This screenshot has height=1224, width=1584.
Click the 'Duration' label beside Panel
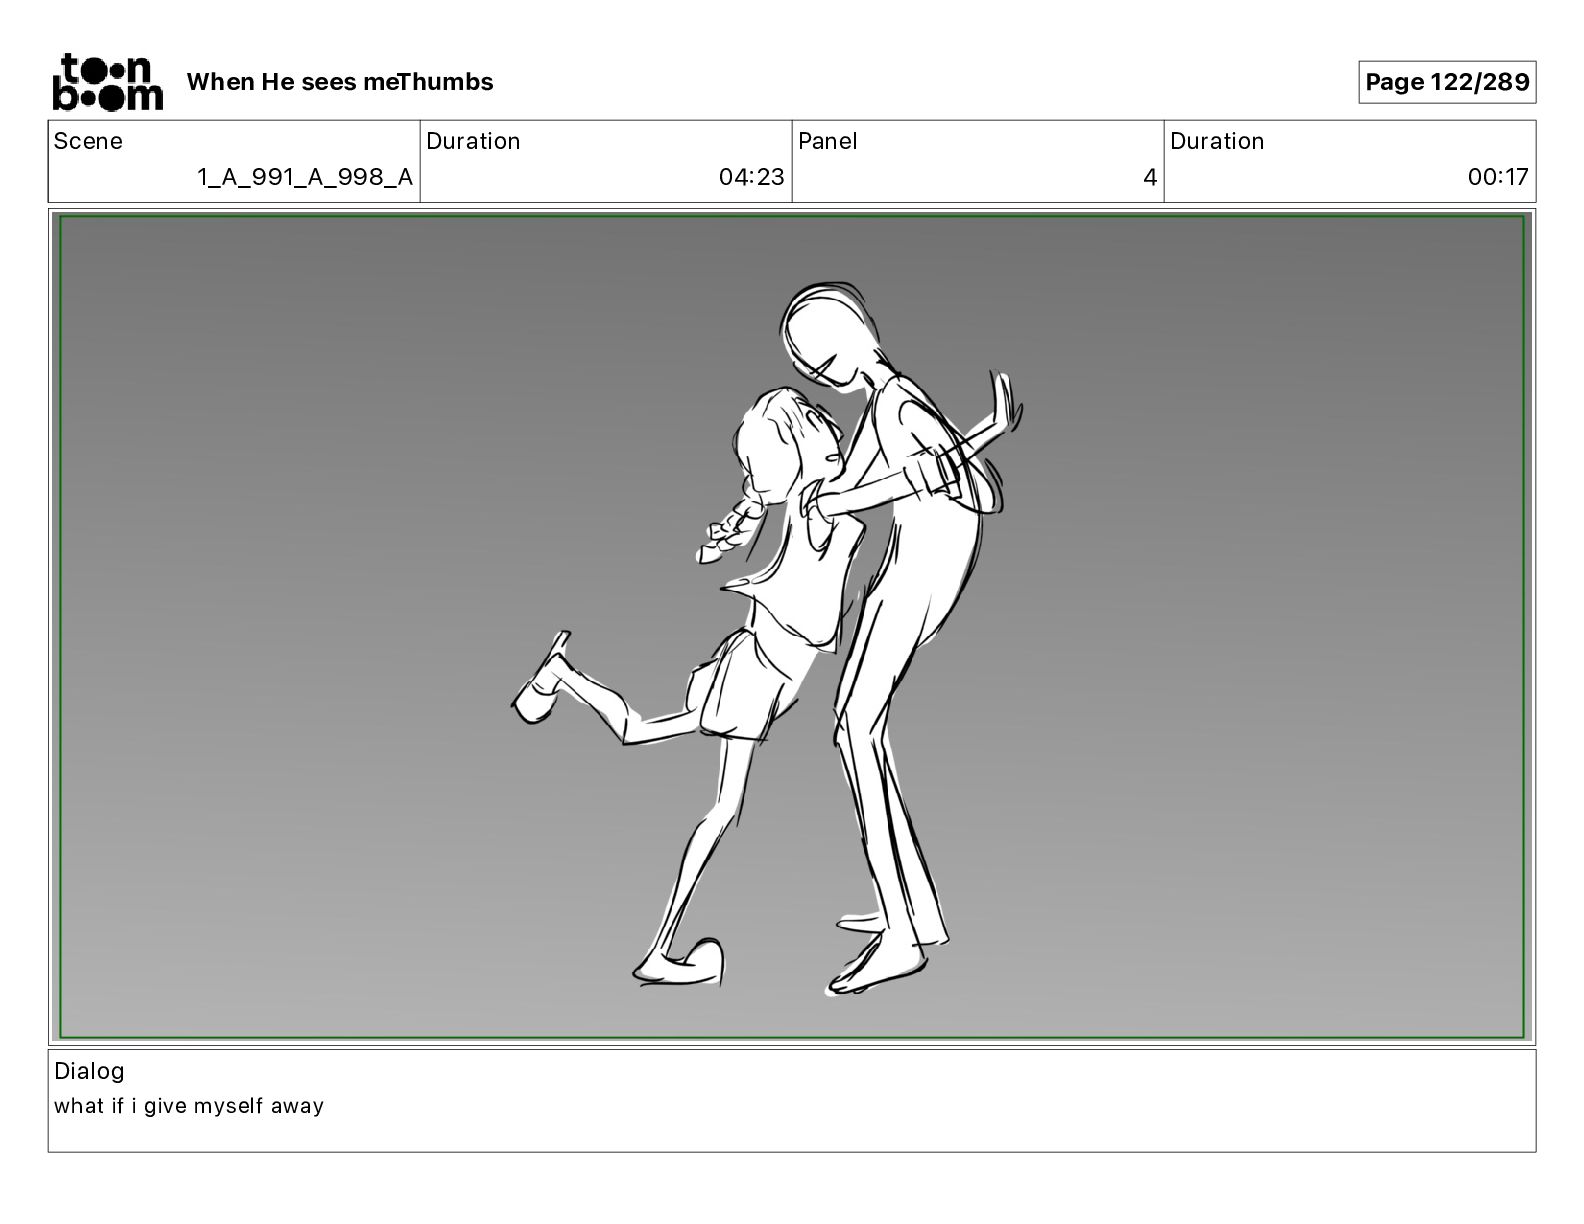click(x=1217, y=141)
